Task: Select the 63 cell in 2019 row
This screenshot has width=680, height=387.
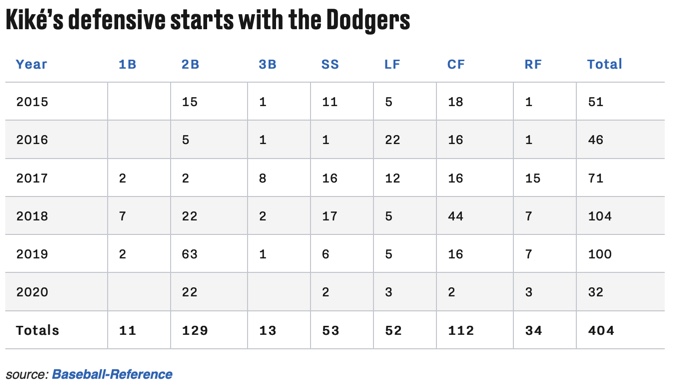Action: click(x=190, y=254)
